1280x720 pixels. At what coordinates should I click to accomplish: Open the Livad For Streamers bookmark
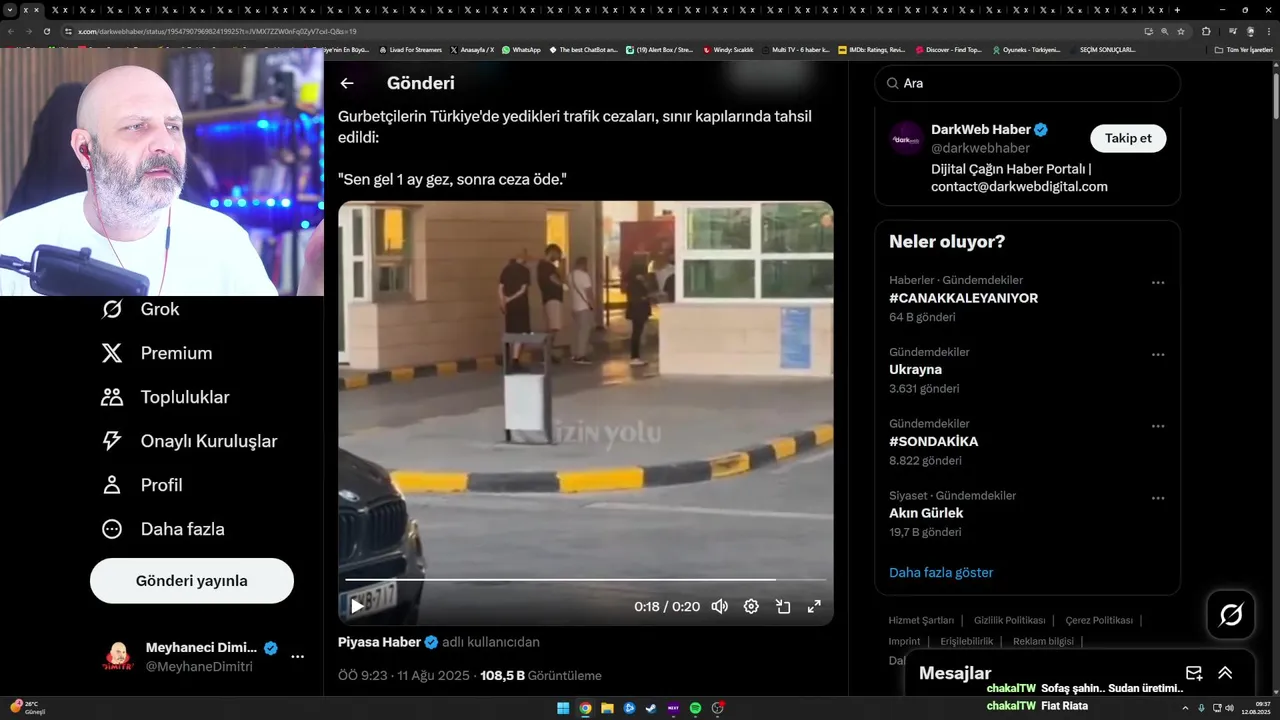click(411, 49)
